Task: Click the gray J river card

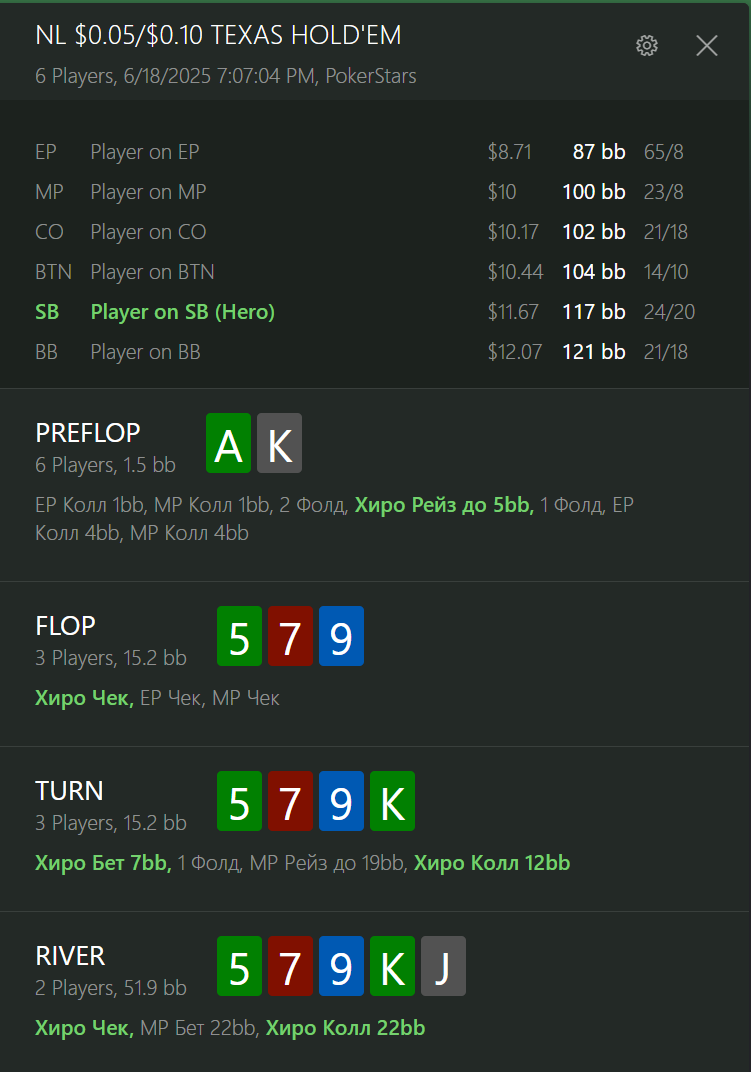Action: pyautogui.click(x=443, y=966)
